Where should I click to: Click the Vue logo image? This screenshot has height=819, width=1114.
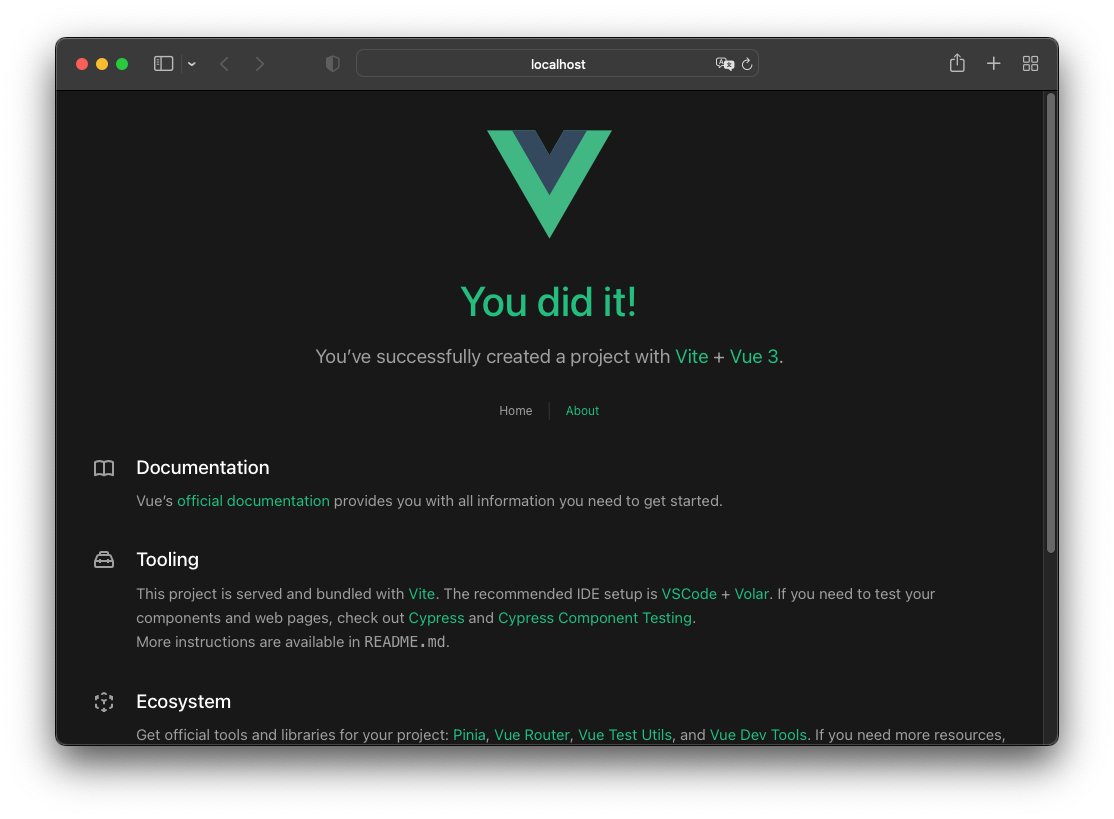coord(549,183)
